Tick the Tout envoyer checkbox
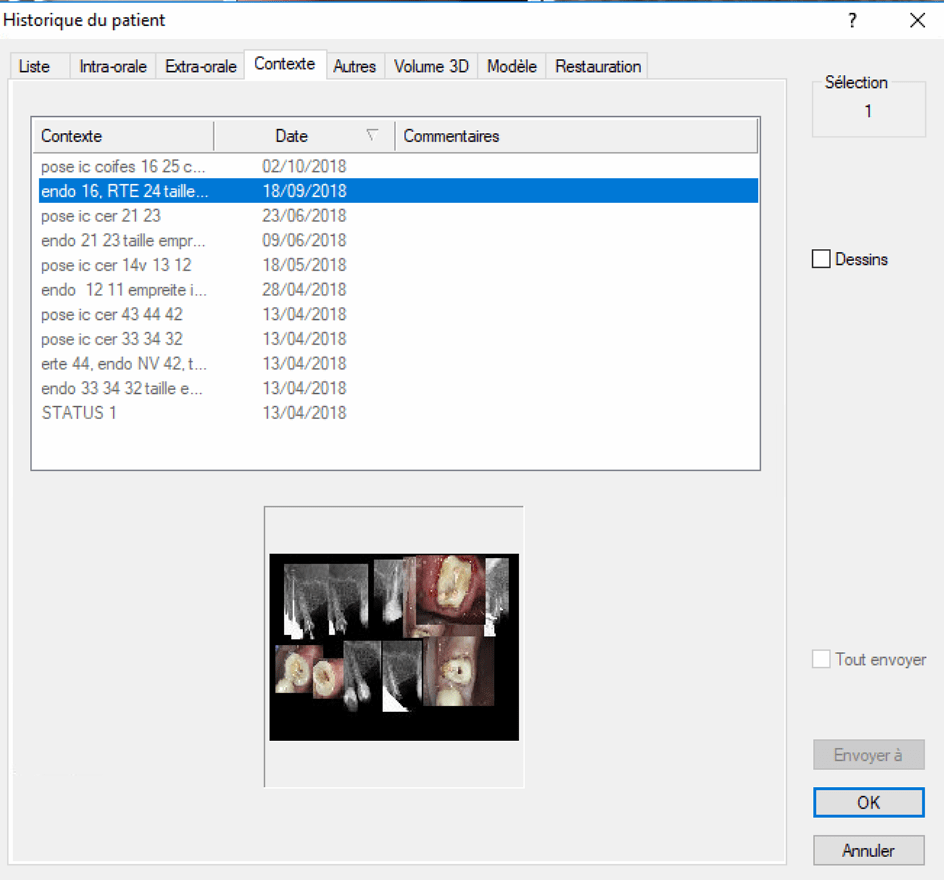The image size is (944, 880). 821,660
